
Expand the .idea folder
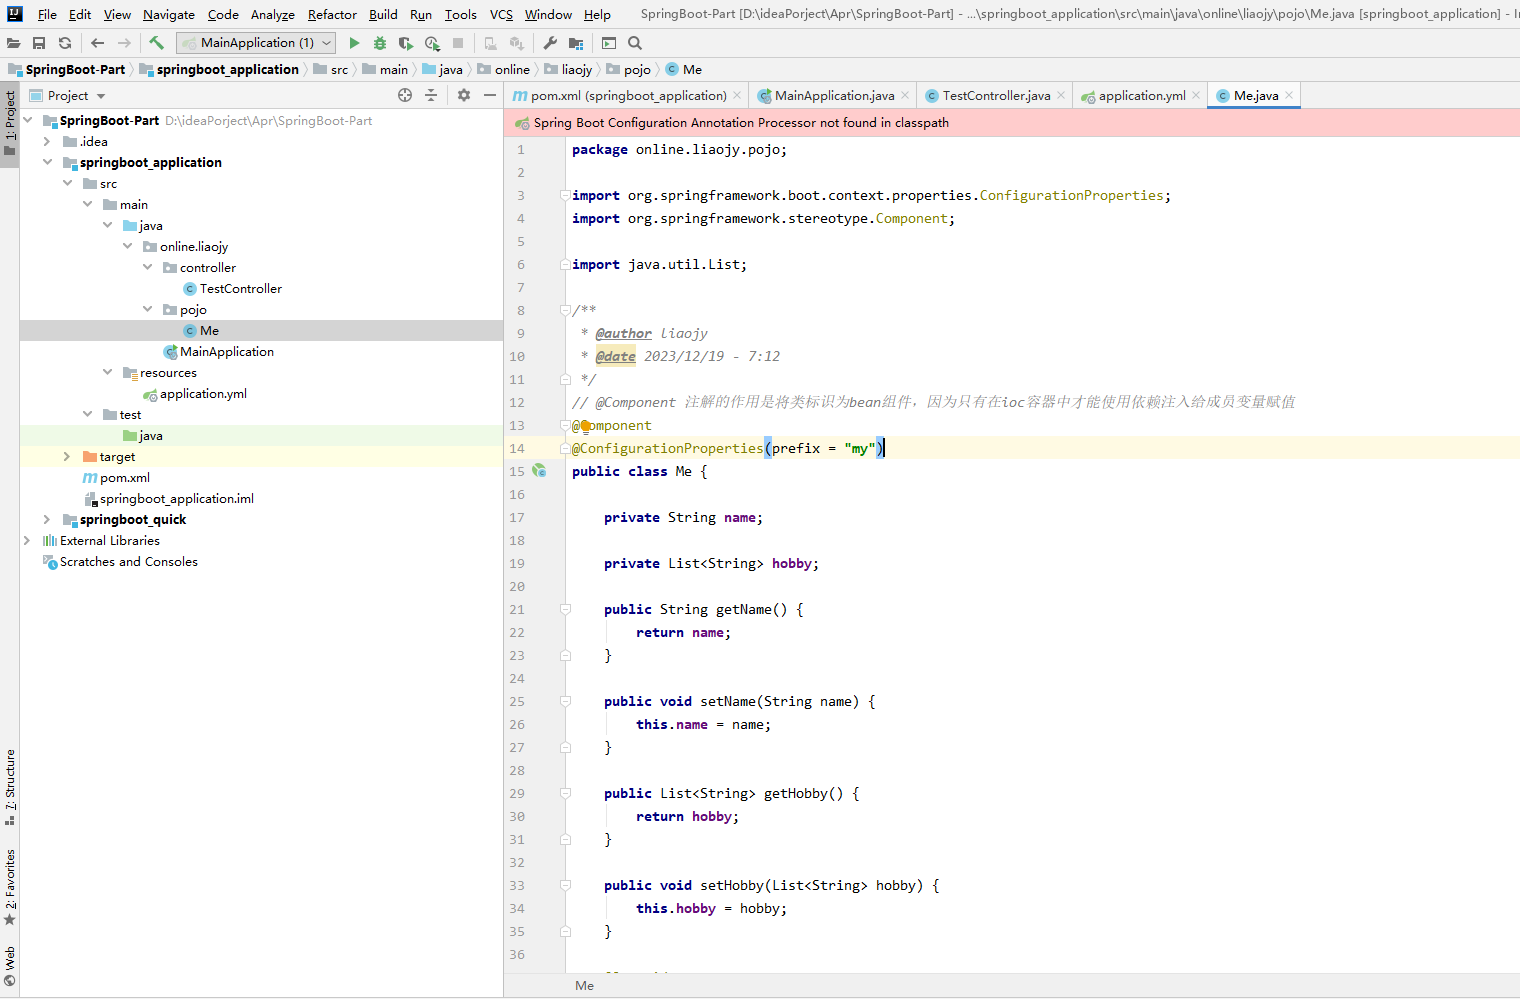[47, 141]
